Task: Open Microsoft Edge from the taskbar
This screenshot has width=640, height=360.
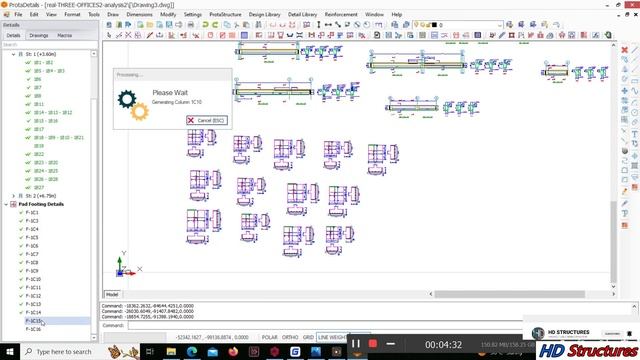Action: 192,351
